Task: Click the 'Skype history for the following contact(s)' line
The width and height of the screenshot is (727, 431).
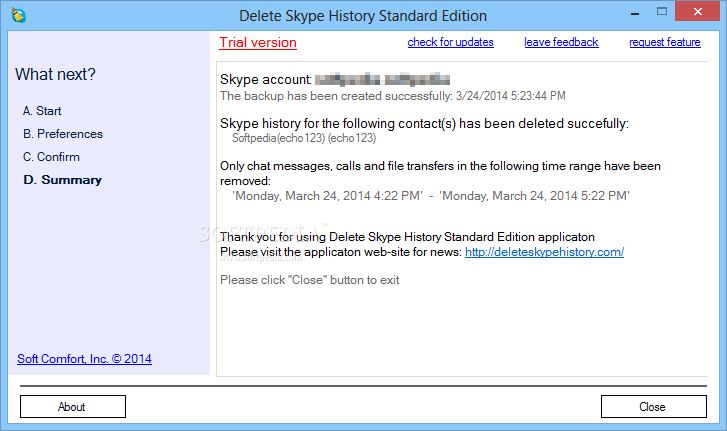Action: tap(424, 124)
